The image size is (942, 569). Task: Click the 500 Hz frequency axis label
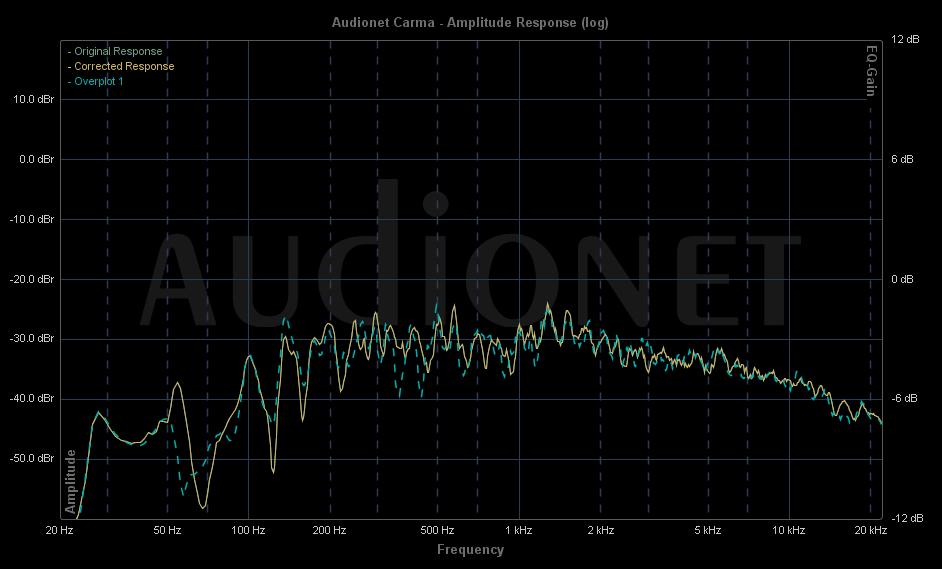(437, 529)
